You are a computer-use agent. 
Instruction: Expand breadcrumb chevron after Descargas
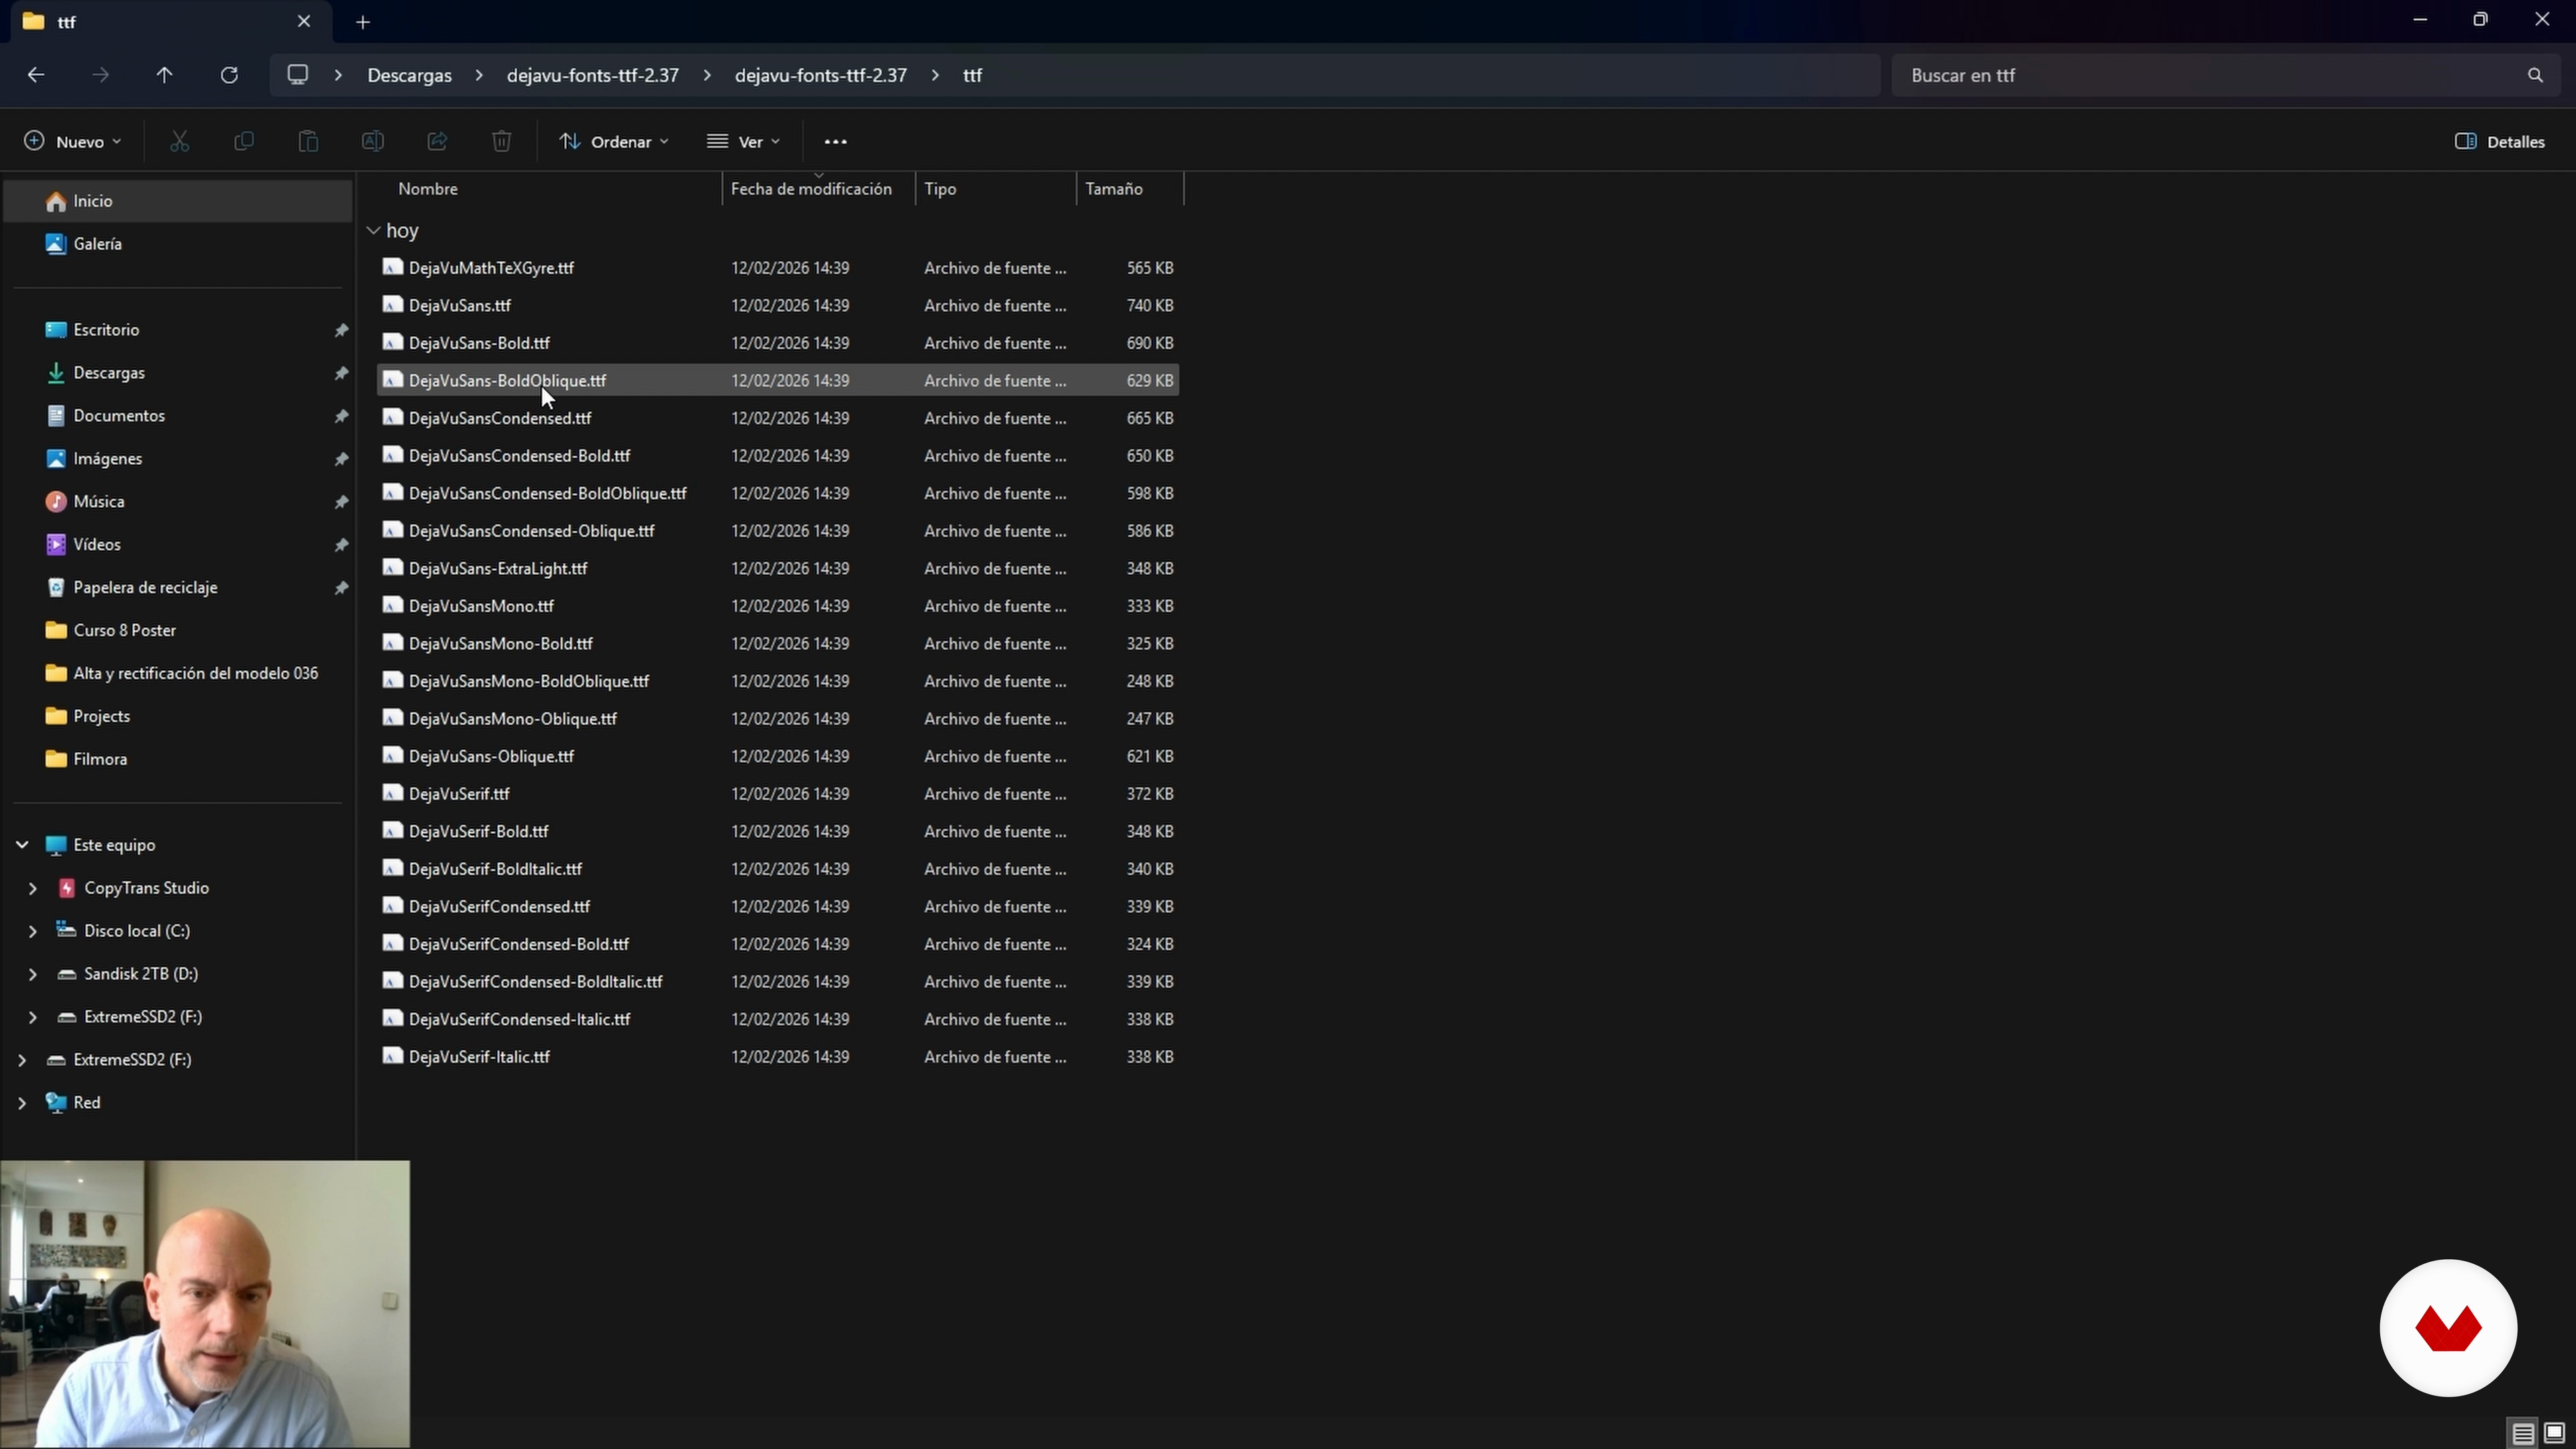480,75
